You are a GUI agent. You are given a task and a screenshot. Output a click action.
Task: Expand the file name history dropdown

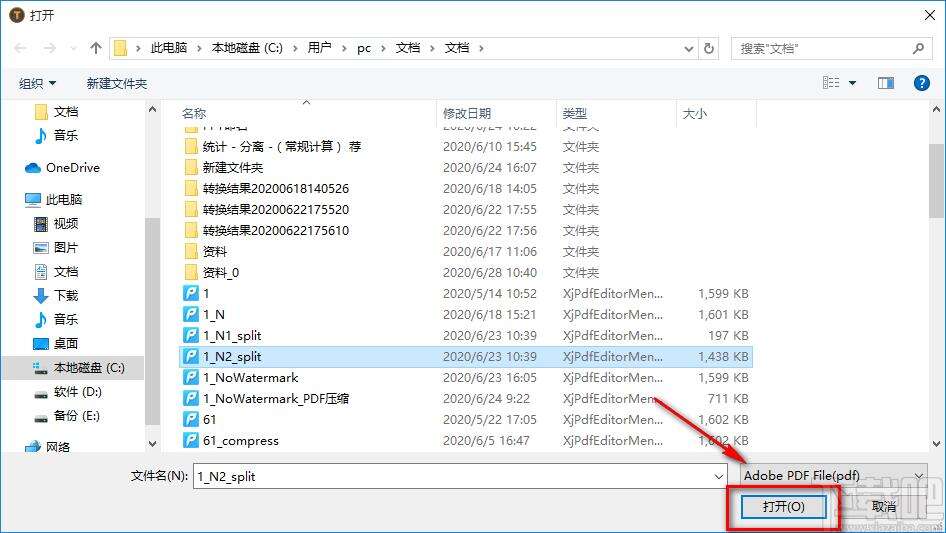coord(719,476)
